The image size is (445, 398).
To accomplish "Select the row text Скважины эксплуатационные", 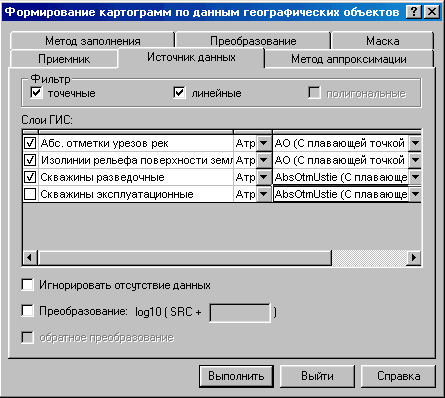I will click(x=117, y=194).
